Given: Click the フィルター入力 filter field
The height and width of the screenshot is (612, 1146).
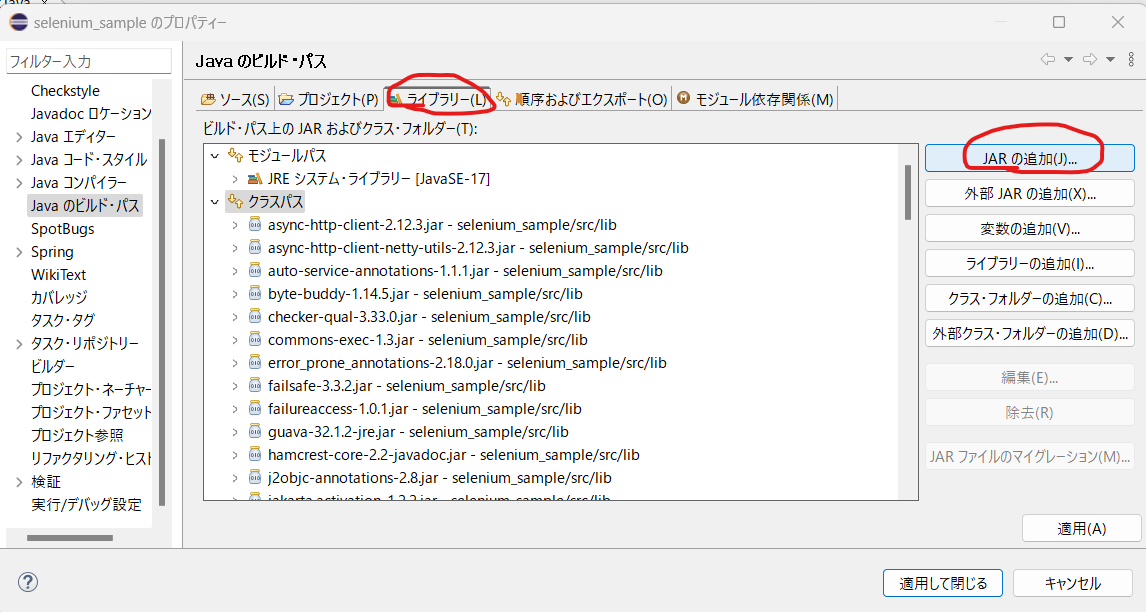Looking at the screenshot, I should pos(88,61).
